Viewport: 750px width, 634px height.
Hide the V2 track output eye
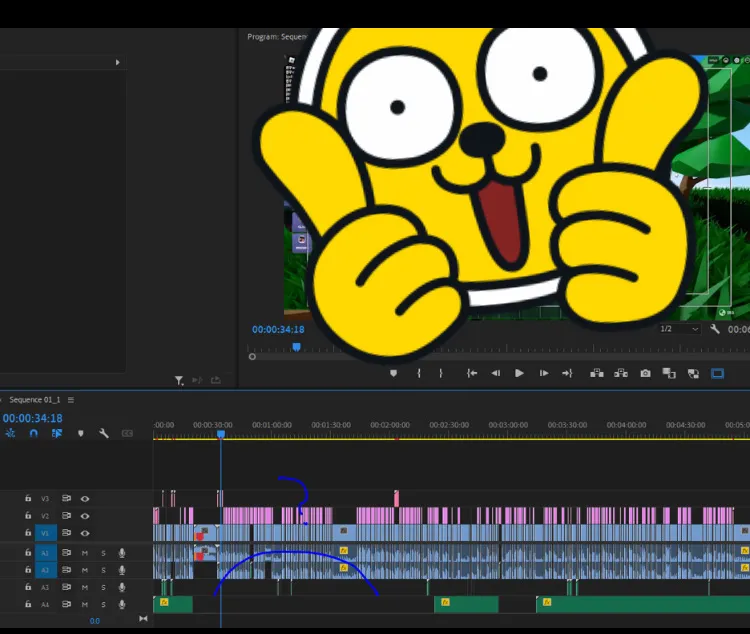tap(85, 516)
